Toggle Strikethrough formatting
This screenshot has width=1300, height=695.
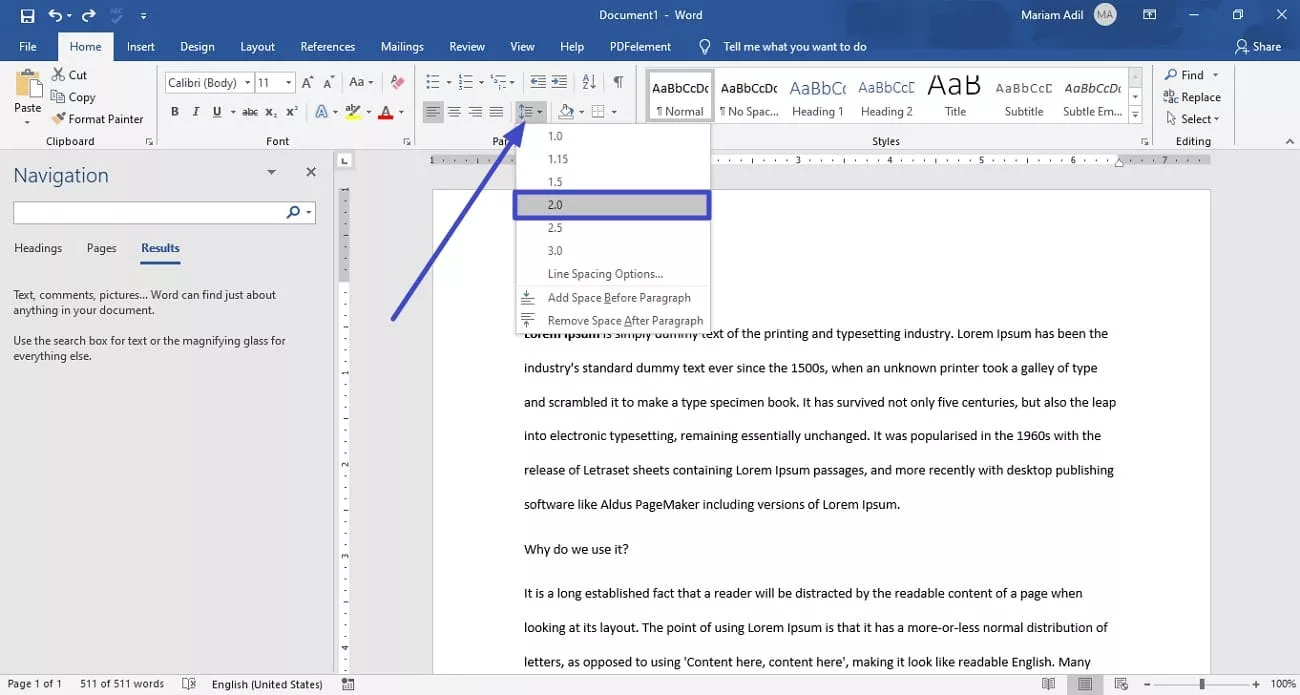[x=250, y=112]
